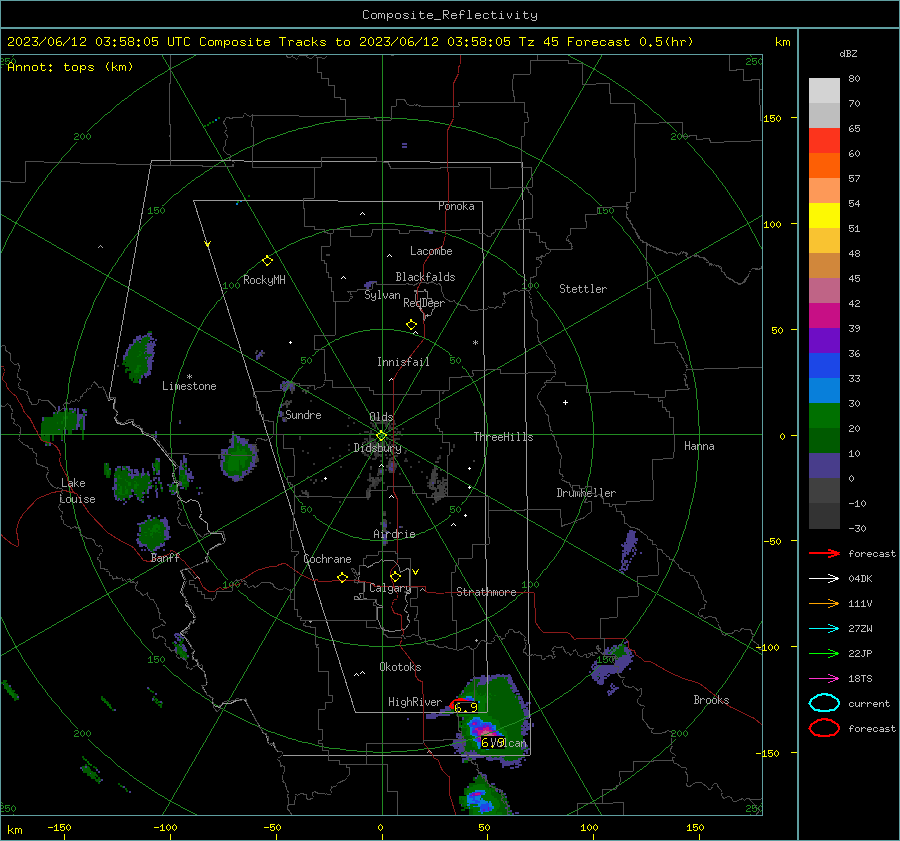The height and width of the screenshot is (841, 900).
Task: Click the 'Banff' city label
Action: (165, 558)
